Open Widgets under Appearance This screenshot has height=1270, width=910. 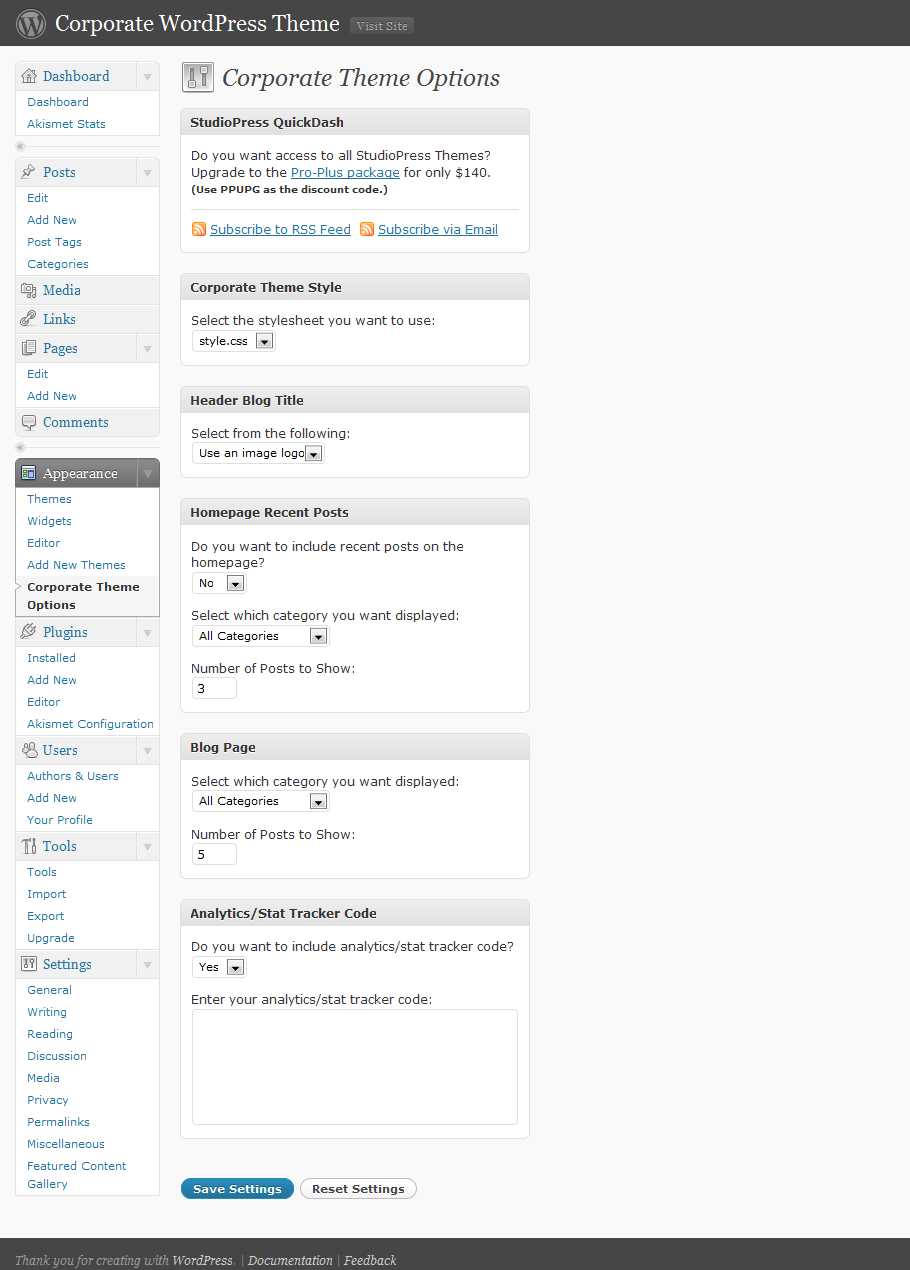coord(49,521)
